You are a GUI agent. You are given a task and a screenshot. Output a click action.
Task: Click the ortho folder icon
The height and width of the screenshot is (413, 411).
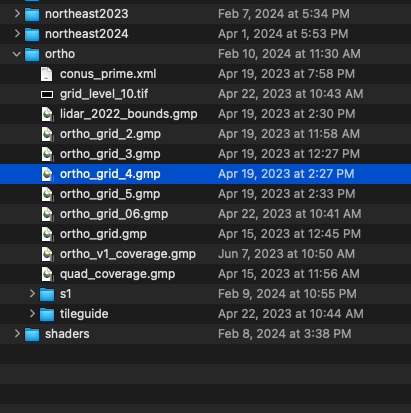(32, 54)
